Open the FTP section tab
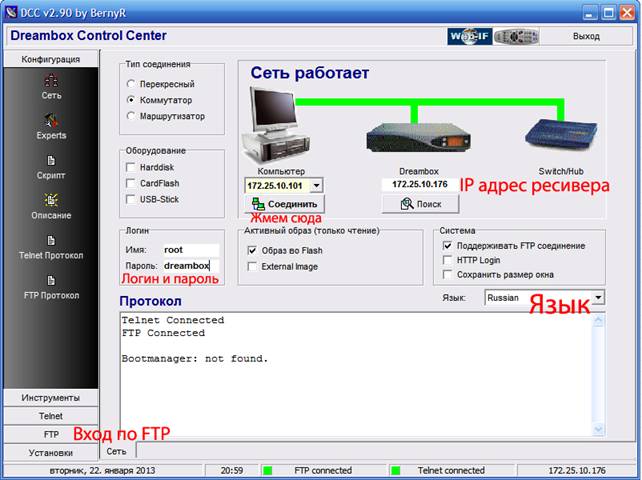 (x=51, y=434)
